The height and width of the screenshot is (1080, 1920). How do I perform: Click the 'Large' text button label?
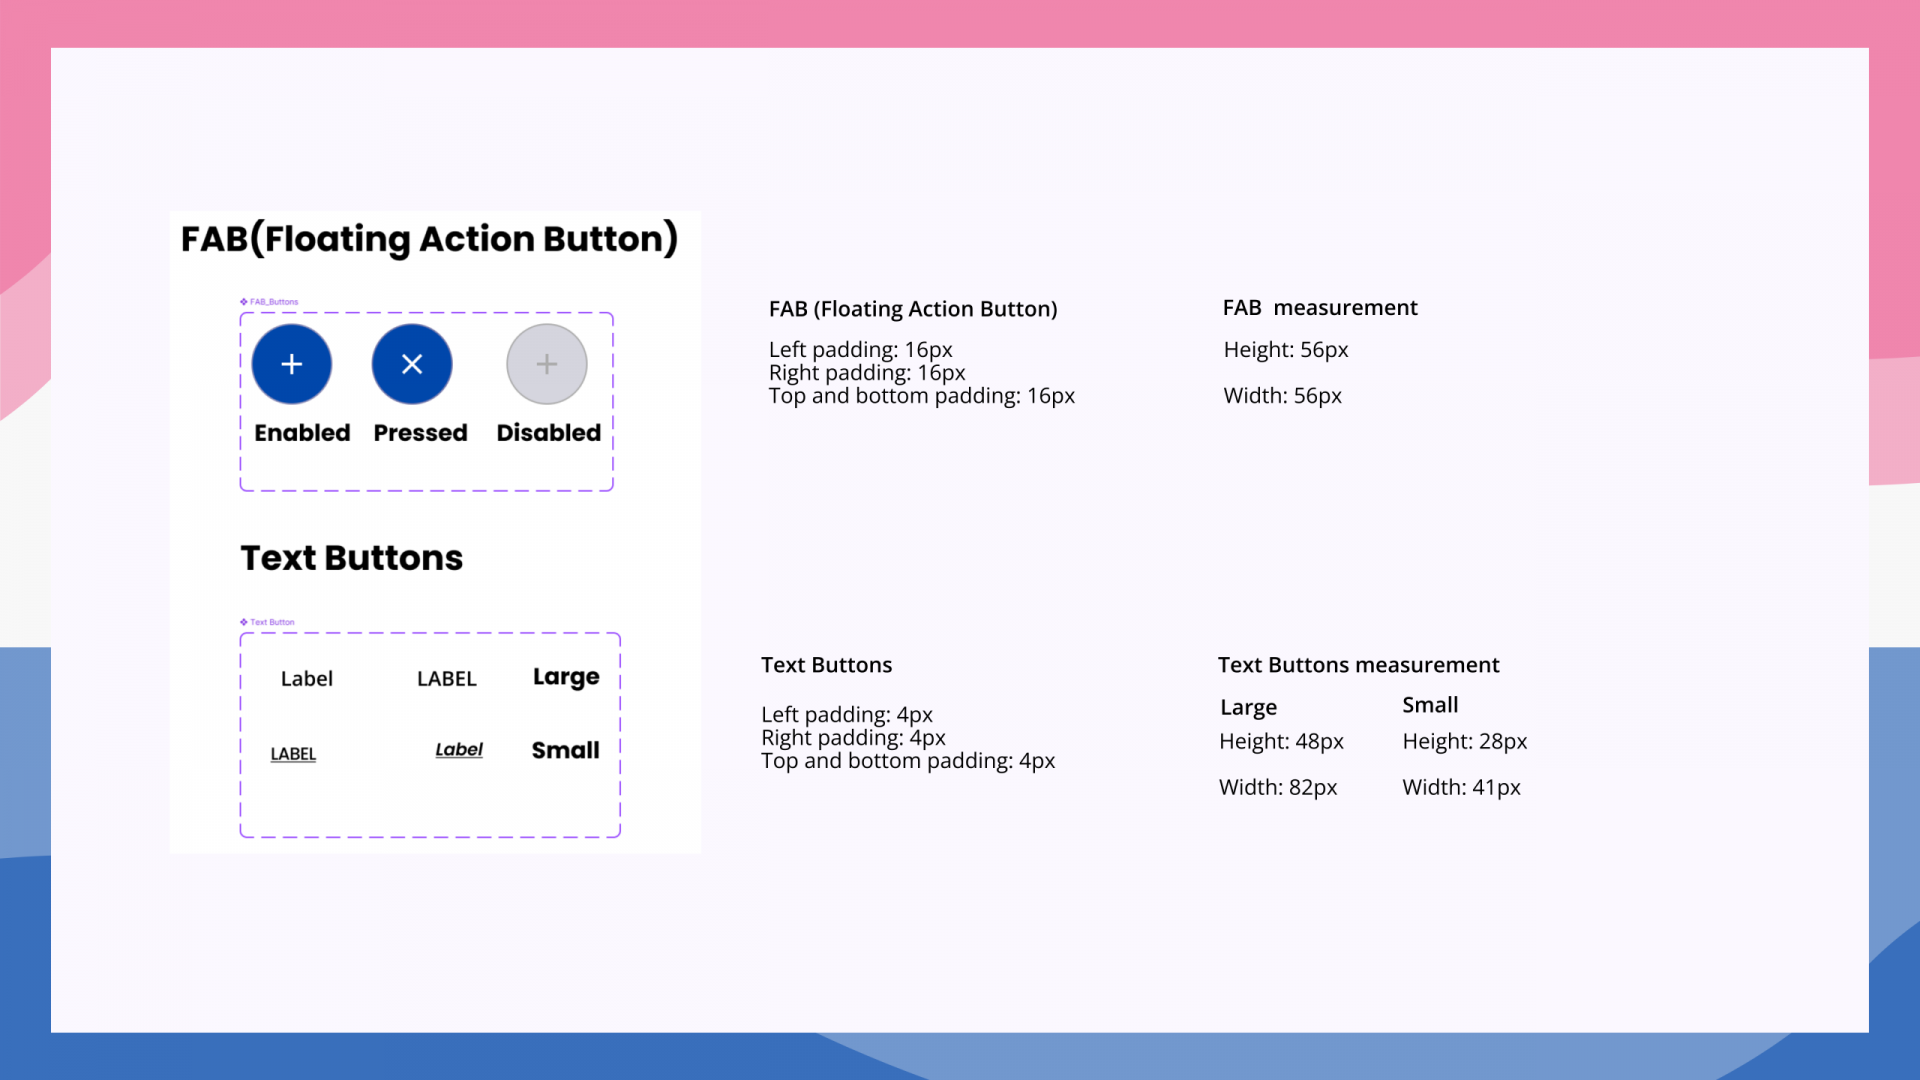(565, 677)
